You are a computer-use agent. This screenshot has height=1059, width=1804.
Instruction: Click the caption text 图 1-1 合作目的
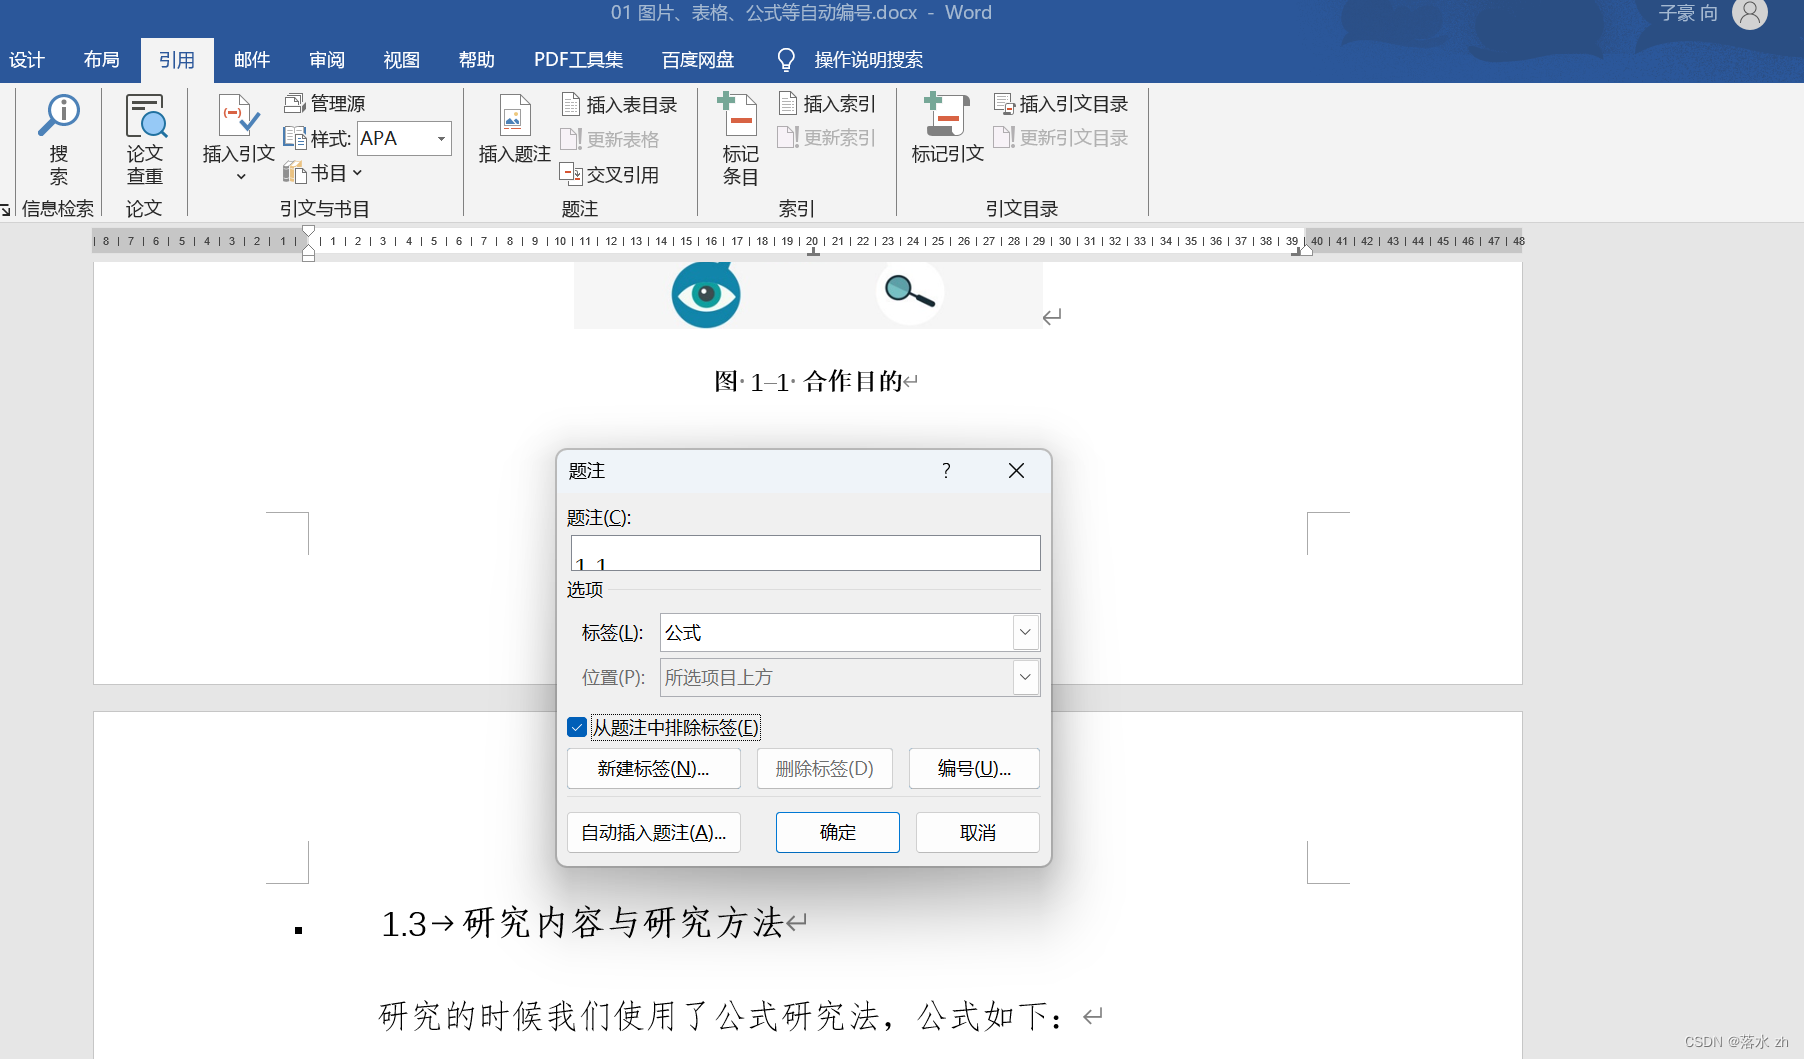pyautogui.click(x=808, y=381)
